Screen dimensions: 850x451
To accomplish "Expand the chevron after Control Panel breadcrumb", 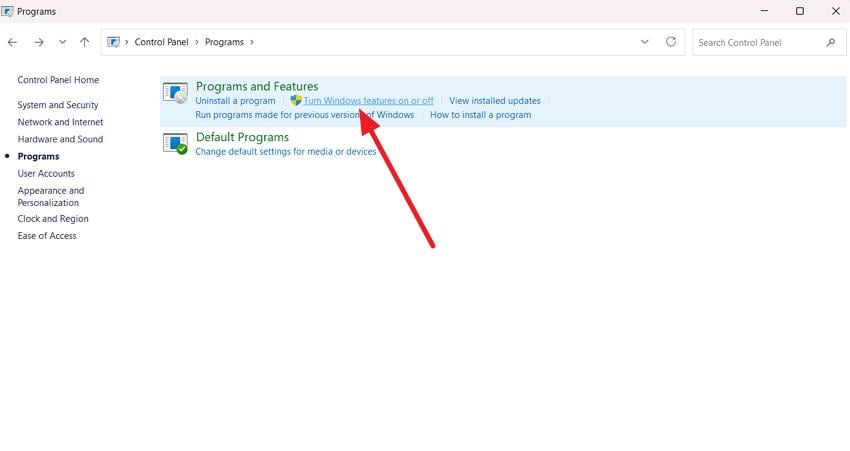I will 197,42.
